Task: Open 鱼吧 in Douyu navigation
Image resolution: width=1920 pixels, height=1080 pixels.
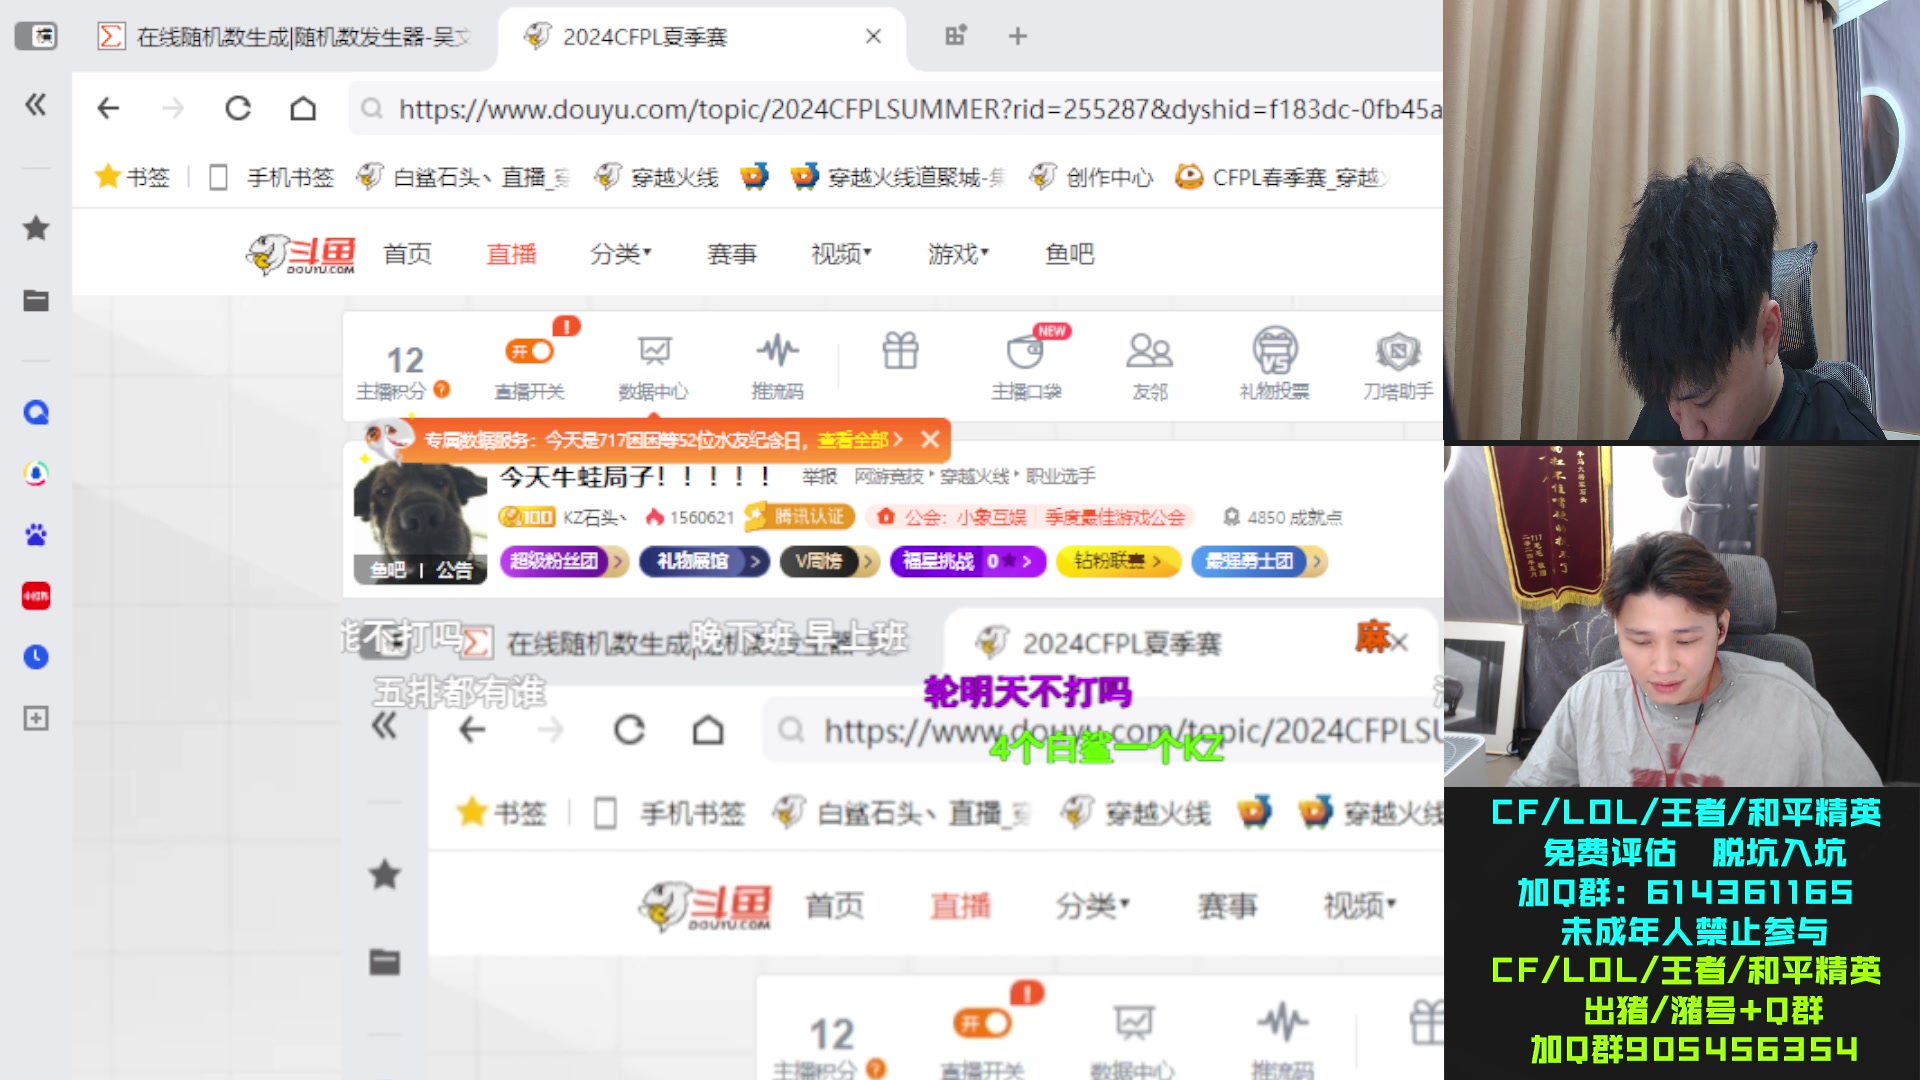Action: click(x=1069, y=254)
